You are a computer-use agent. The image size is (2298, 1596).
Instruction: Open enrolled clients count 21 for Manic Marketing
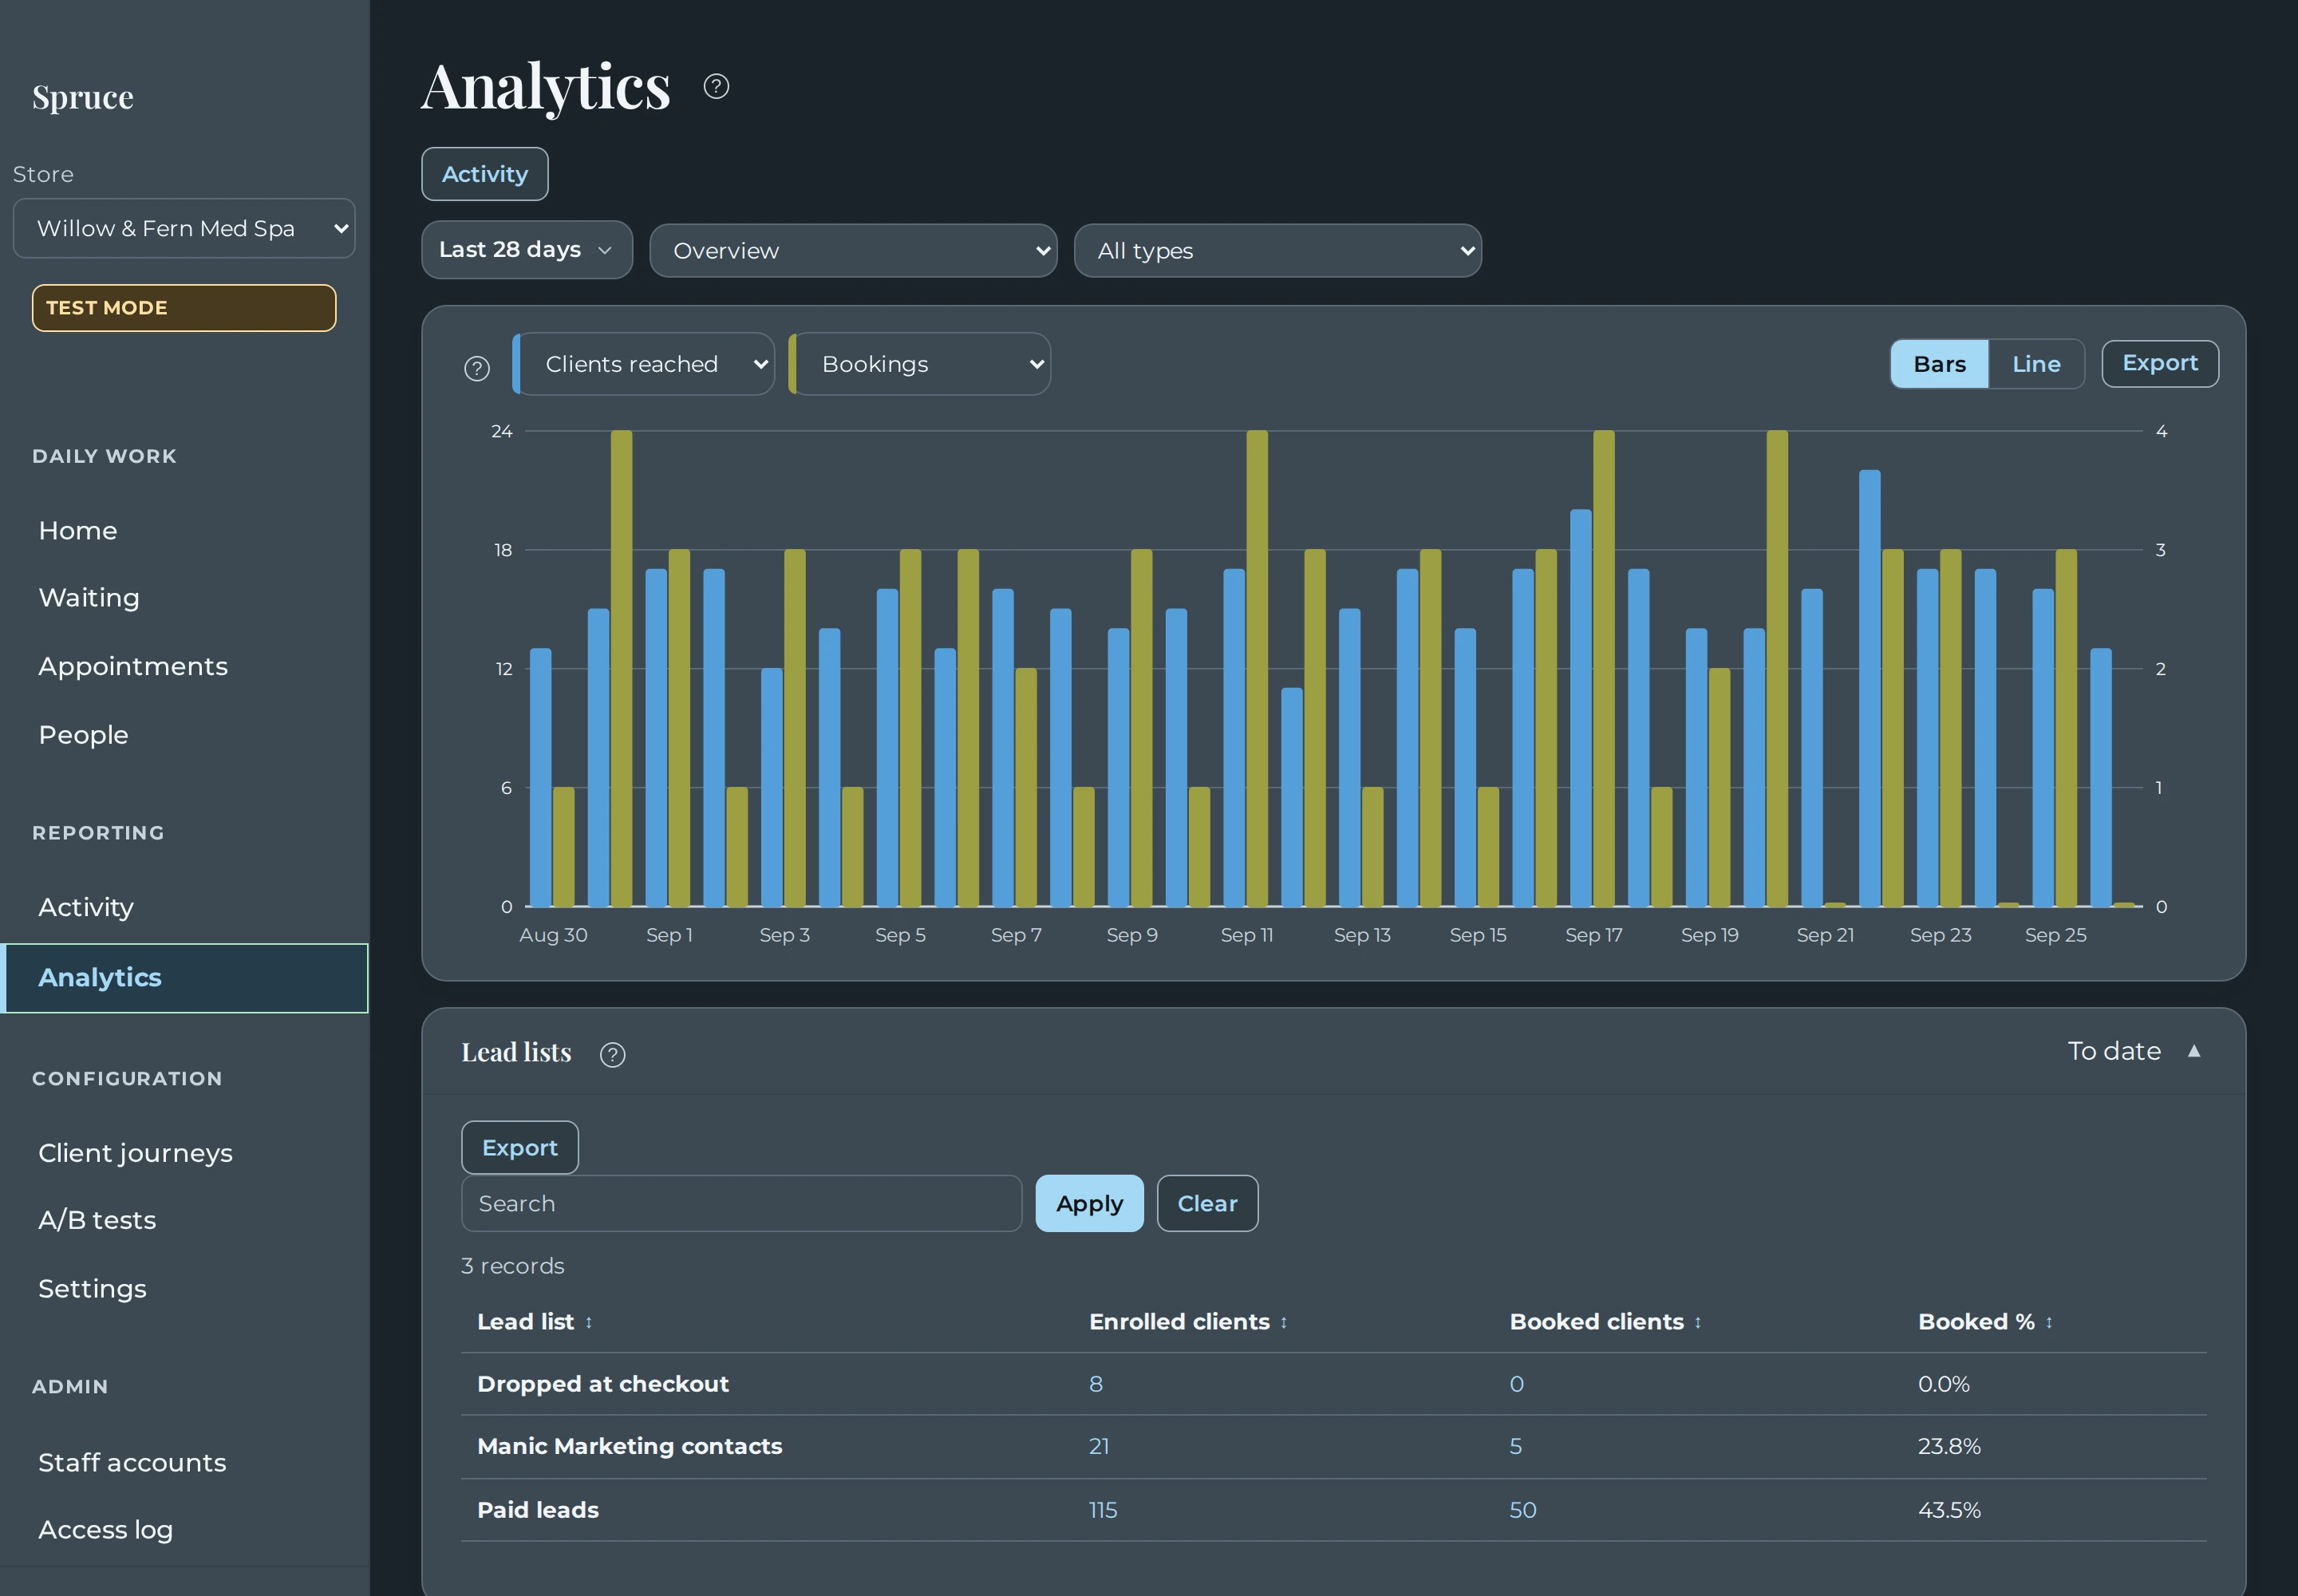tap(1099, 1446)
